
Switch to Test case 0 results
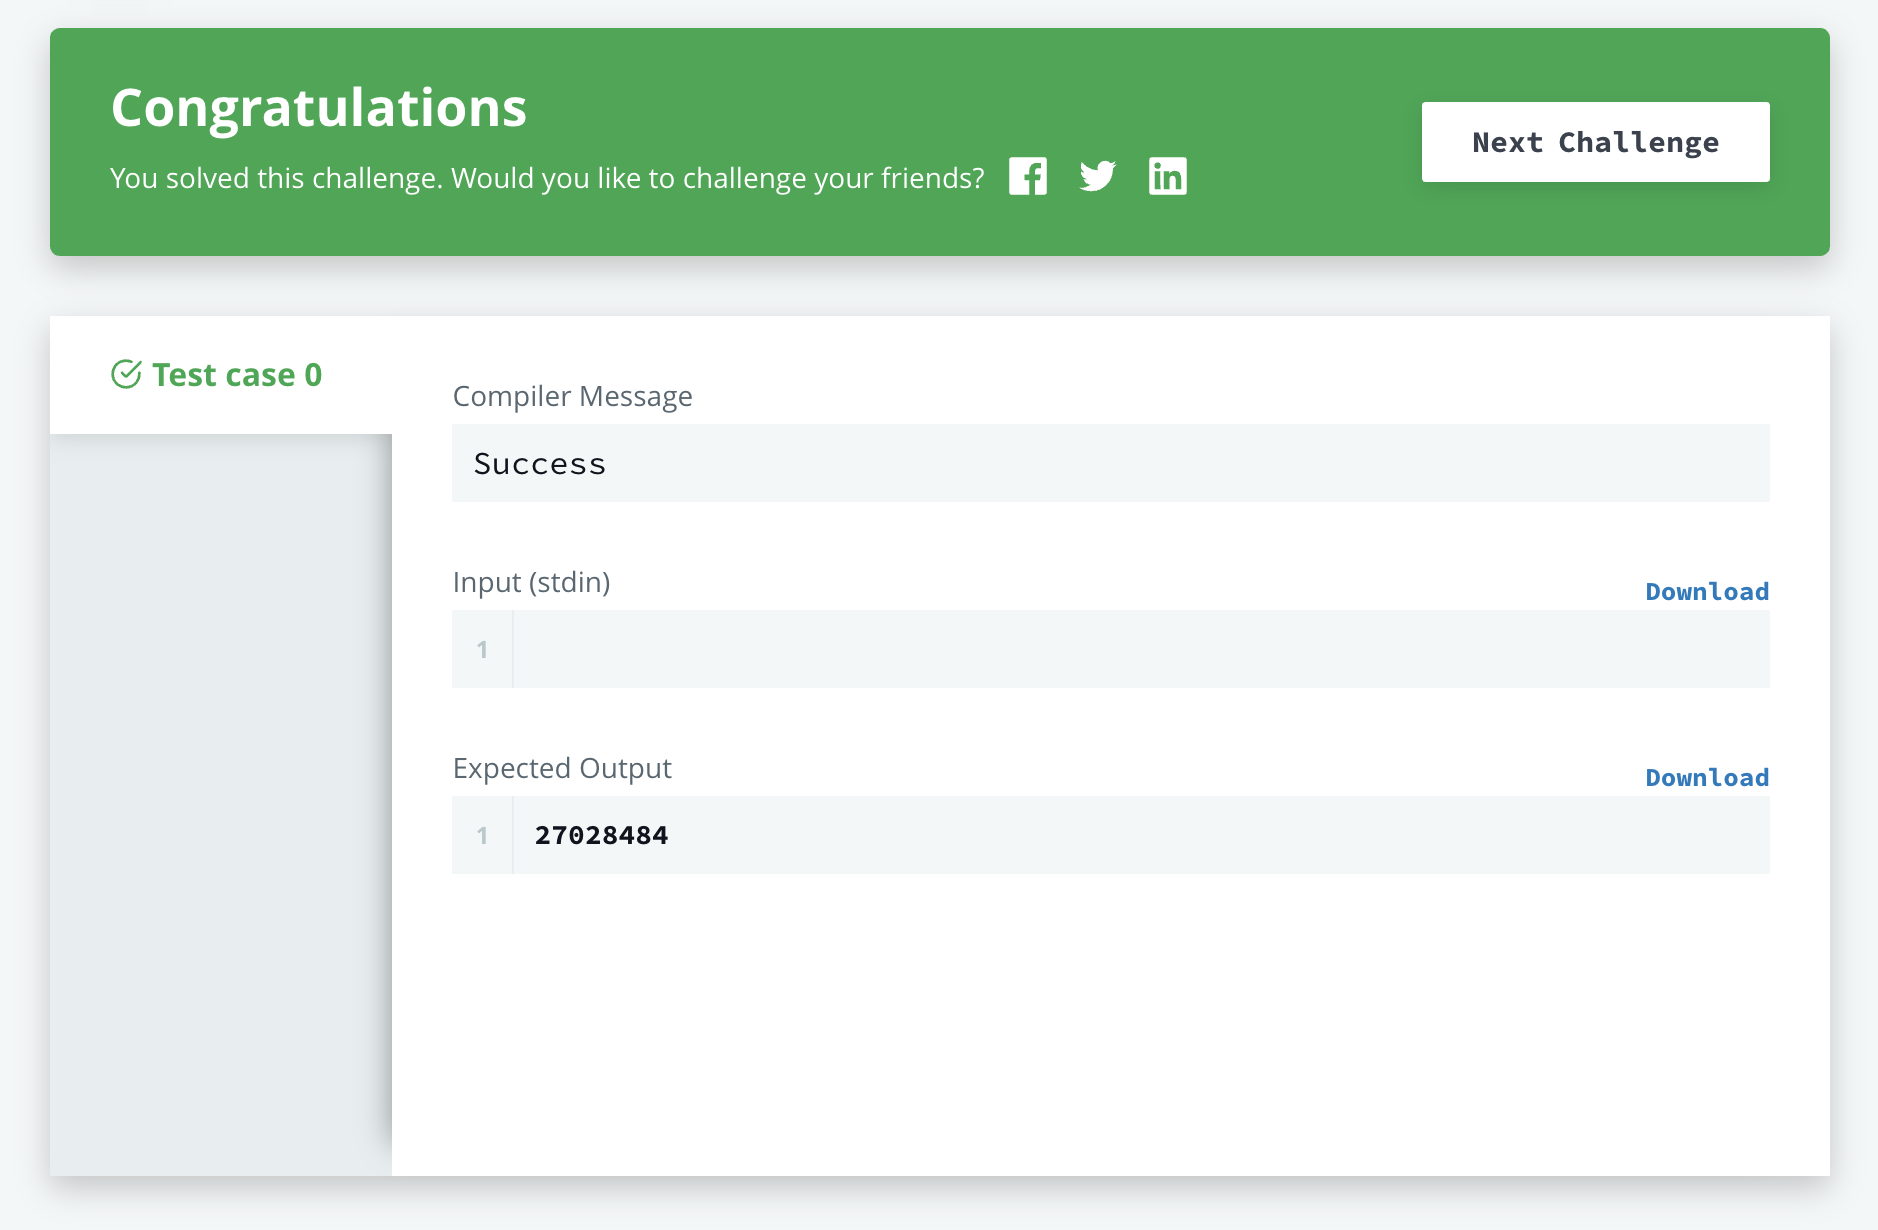pos(237,374)
